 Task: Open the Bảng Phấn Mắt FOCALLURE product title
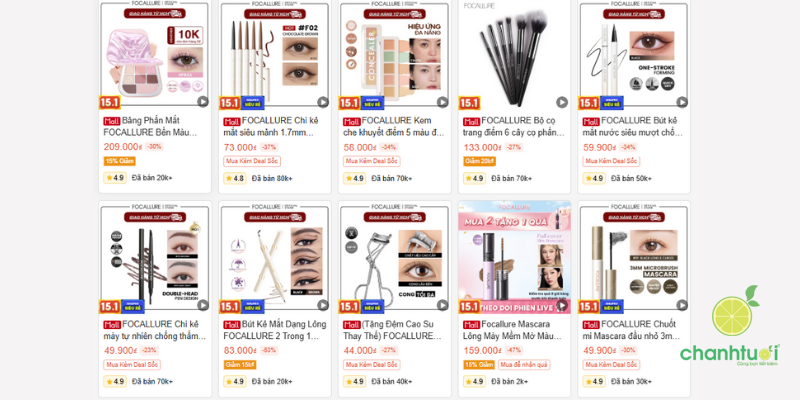[x=151, y=127]
